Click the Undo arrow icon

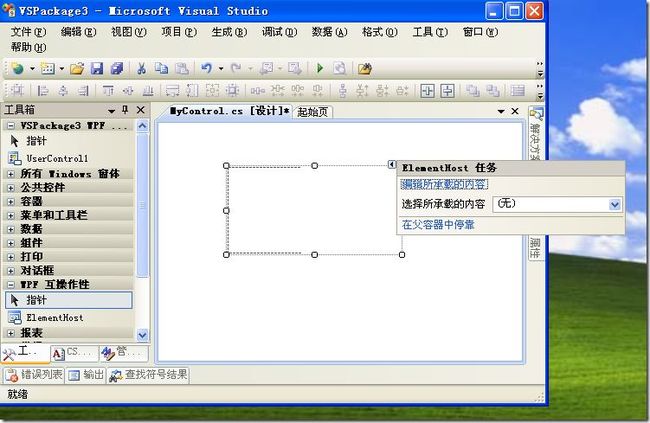point(206,68)
